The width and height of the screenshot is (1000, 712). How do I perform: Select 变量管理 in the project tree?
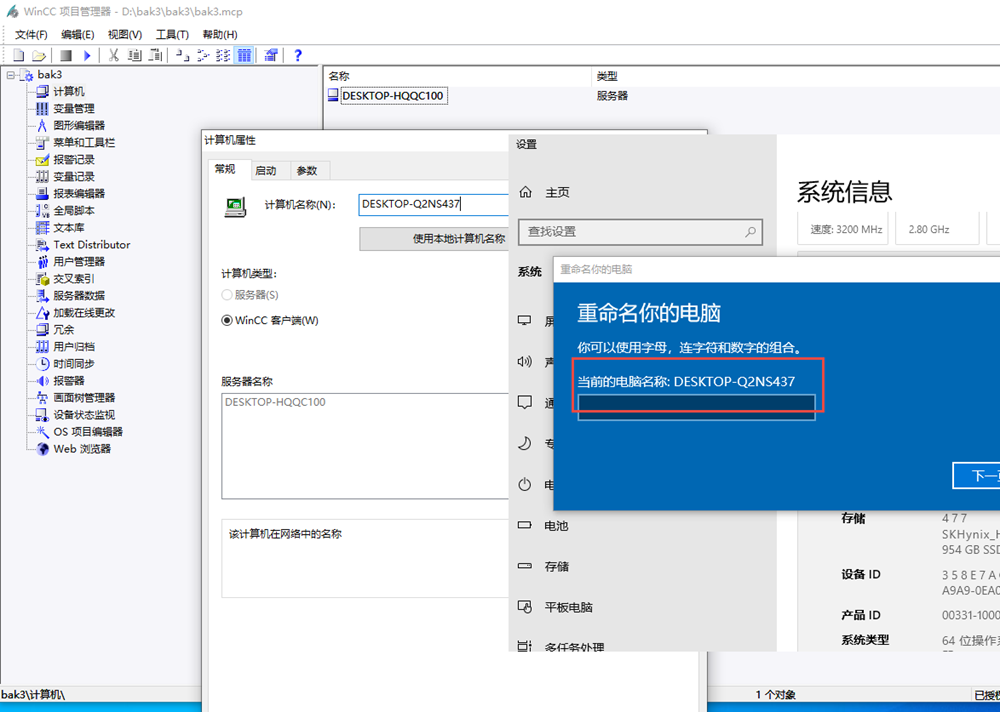pos(74,108)
